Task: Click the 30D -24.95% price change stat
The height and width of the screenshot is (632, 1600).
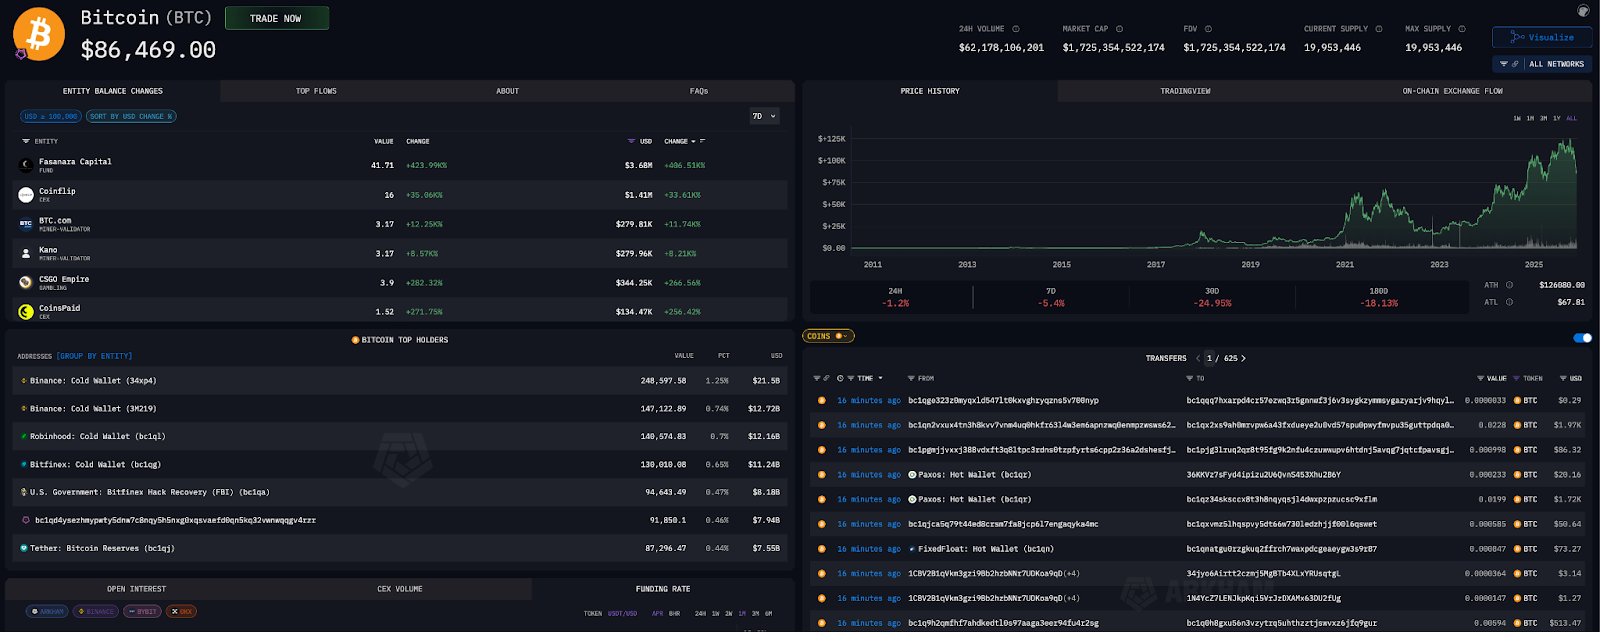Action: [1212, 297]
